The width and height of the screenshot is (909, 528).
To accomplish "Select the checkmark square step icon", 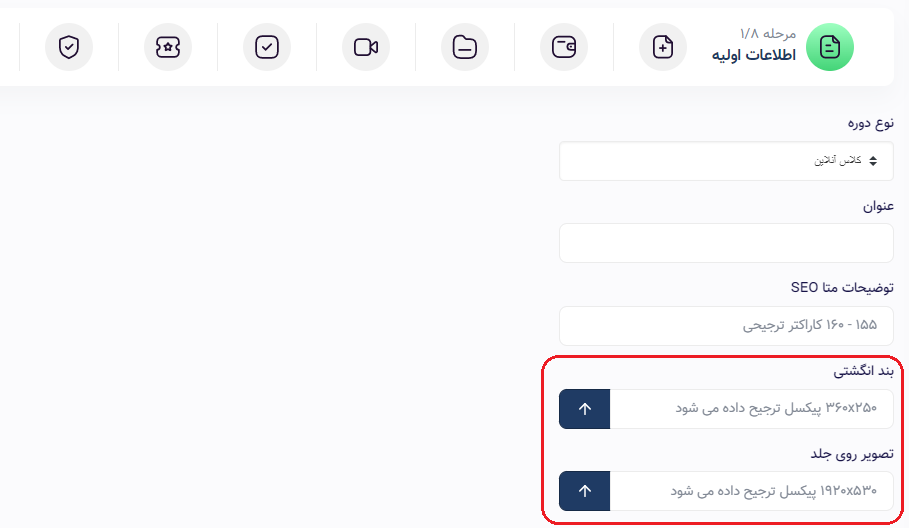I will tap(267, 47).
